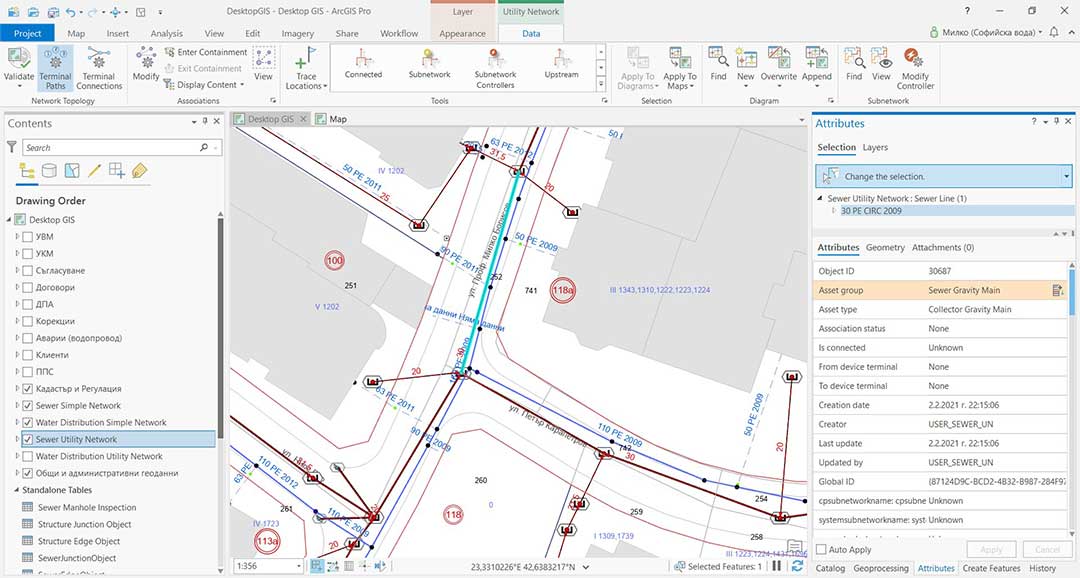
Task: Run the Subnetwork trace tool
Action: click(429, 66)
